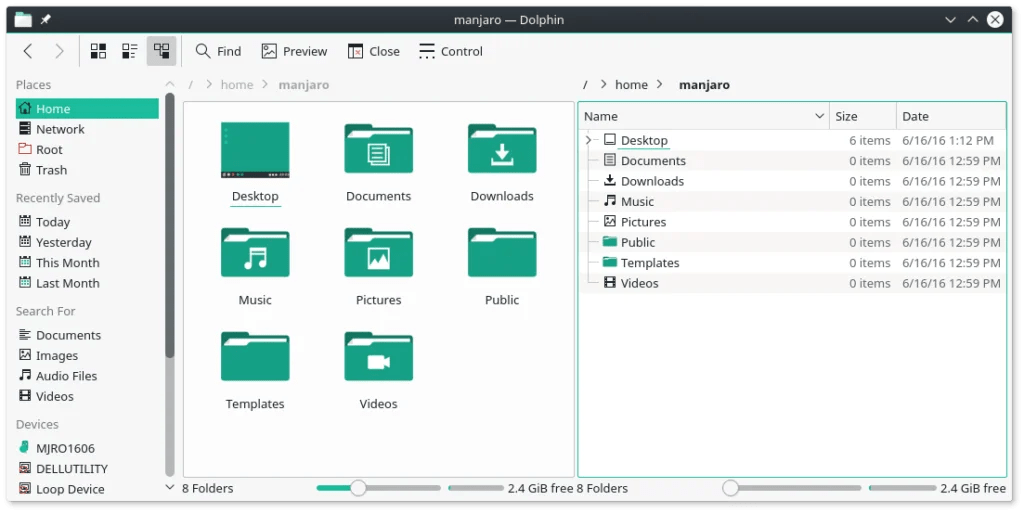This screenshot has width=1024, height=513.
Task: Select Music row in details list
Action: tap(792, 202)
